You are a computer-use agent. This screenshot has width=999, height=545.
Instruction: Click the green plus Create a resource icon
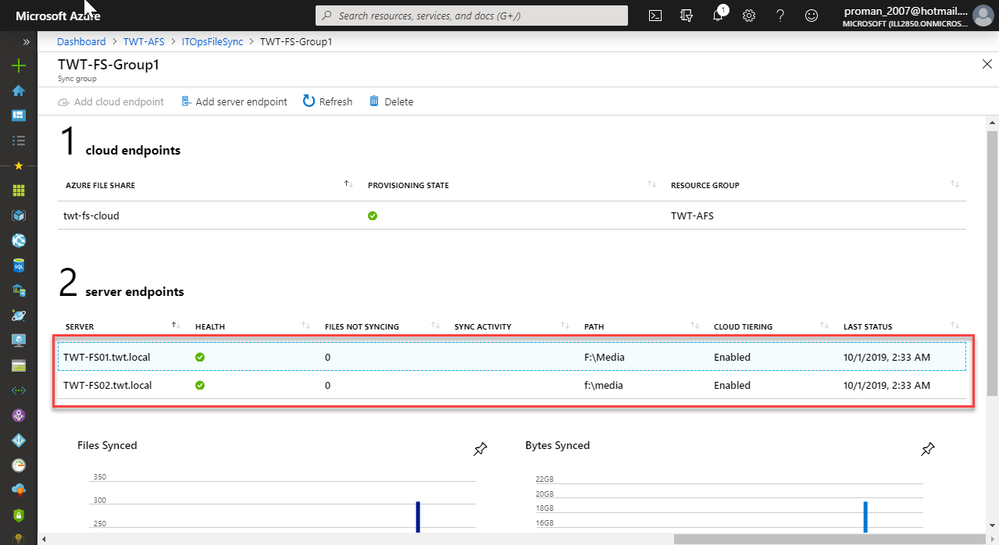pyautogui.click(x=18, y=66)
